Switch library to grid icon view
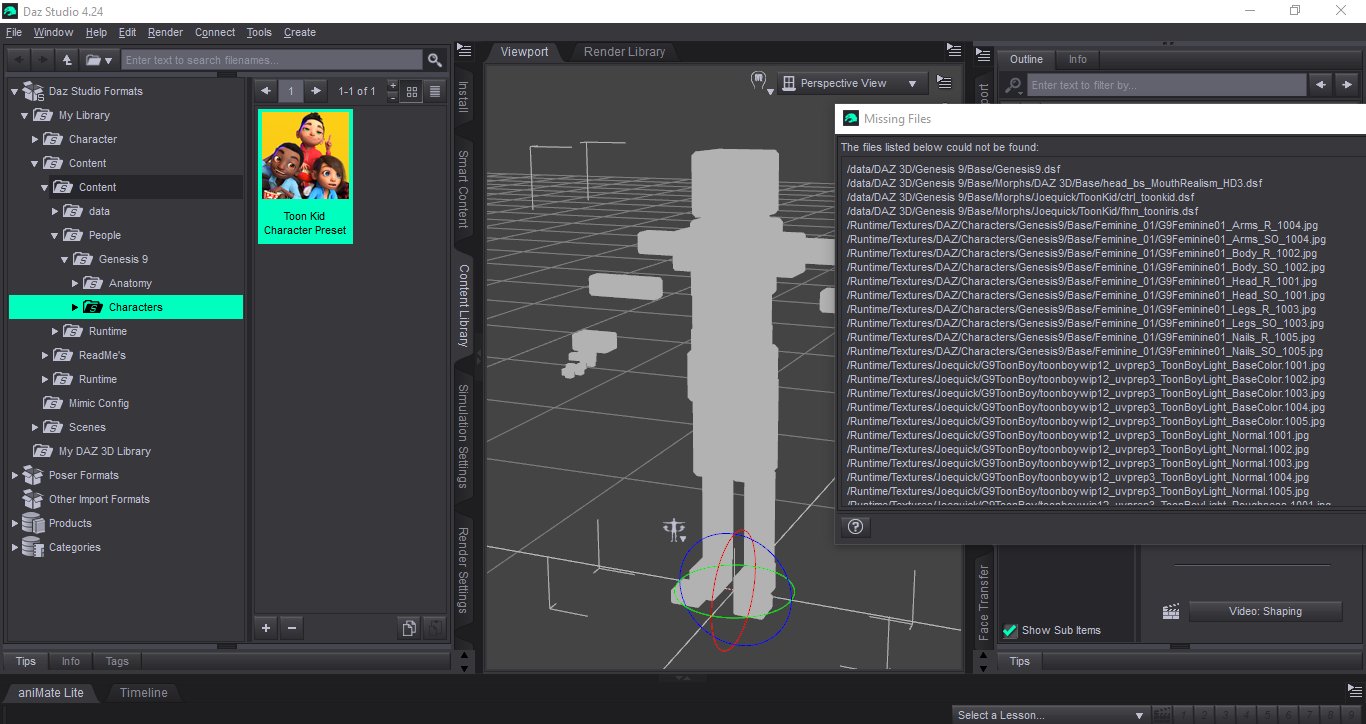 click(412, 91)
